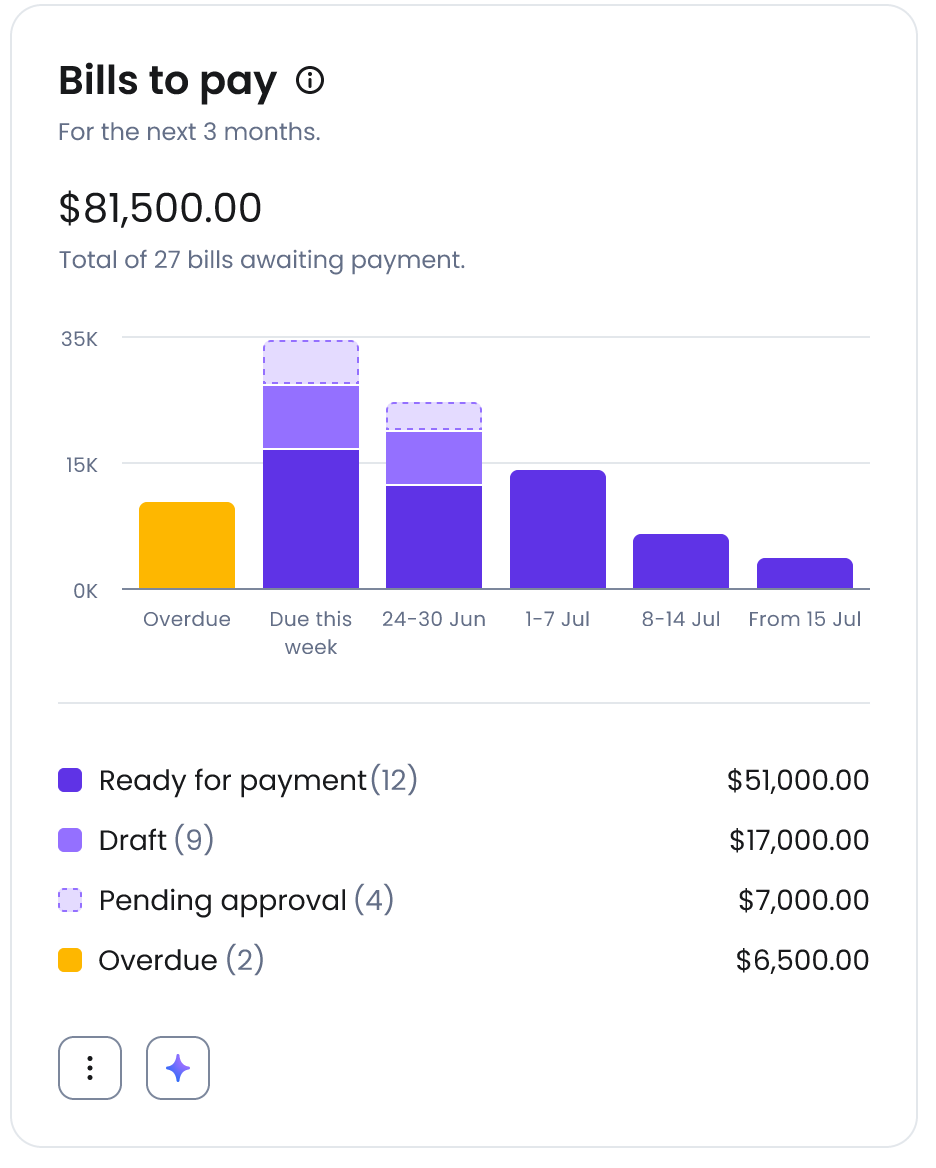The image size is (936, 1168).
Task: Click the Overdue (2) legend label
Action: point(181,960)
